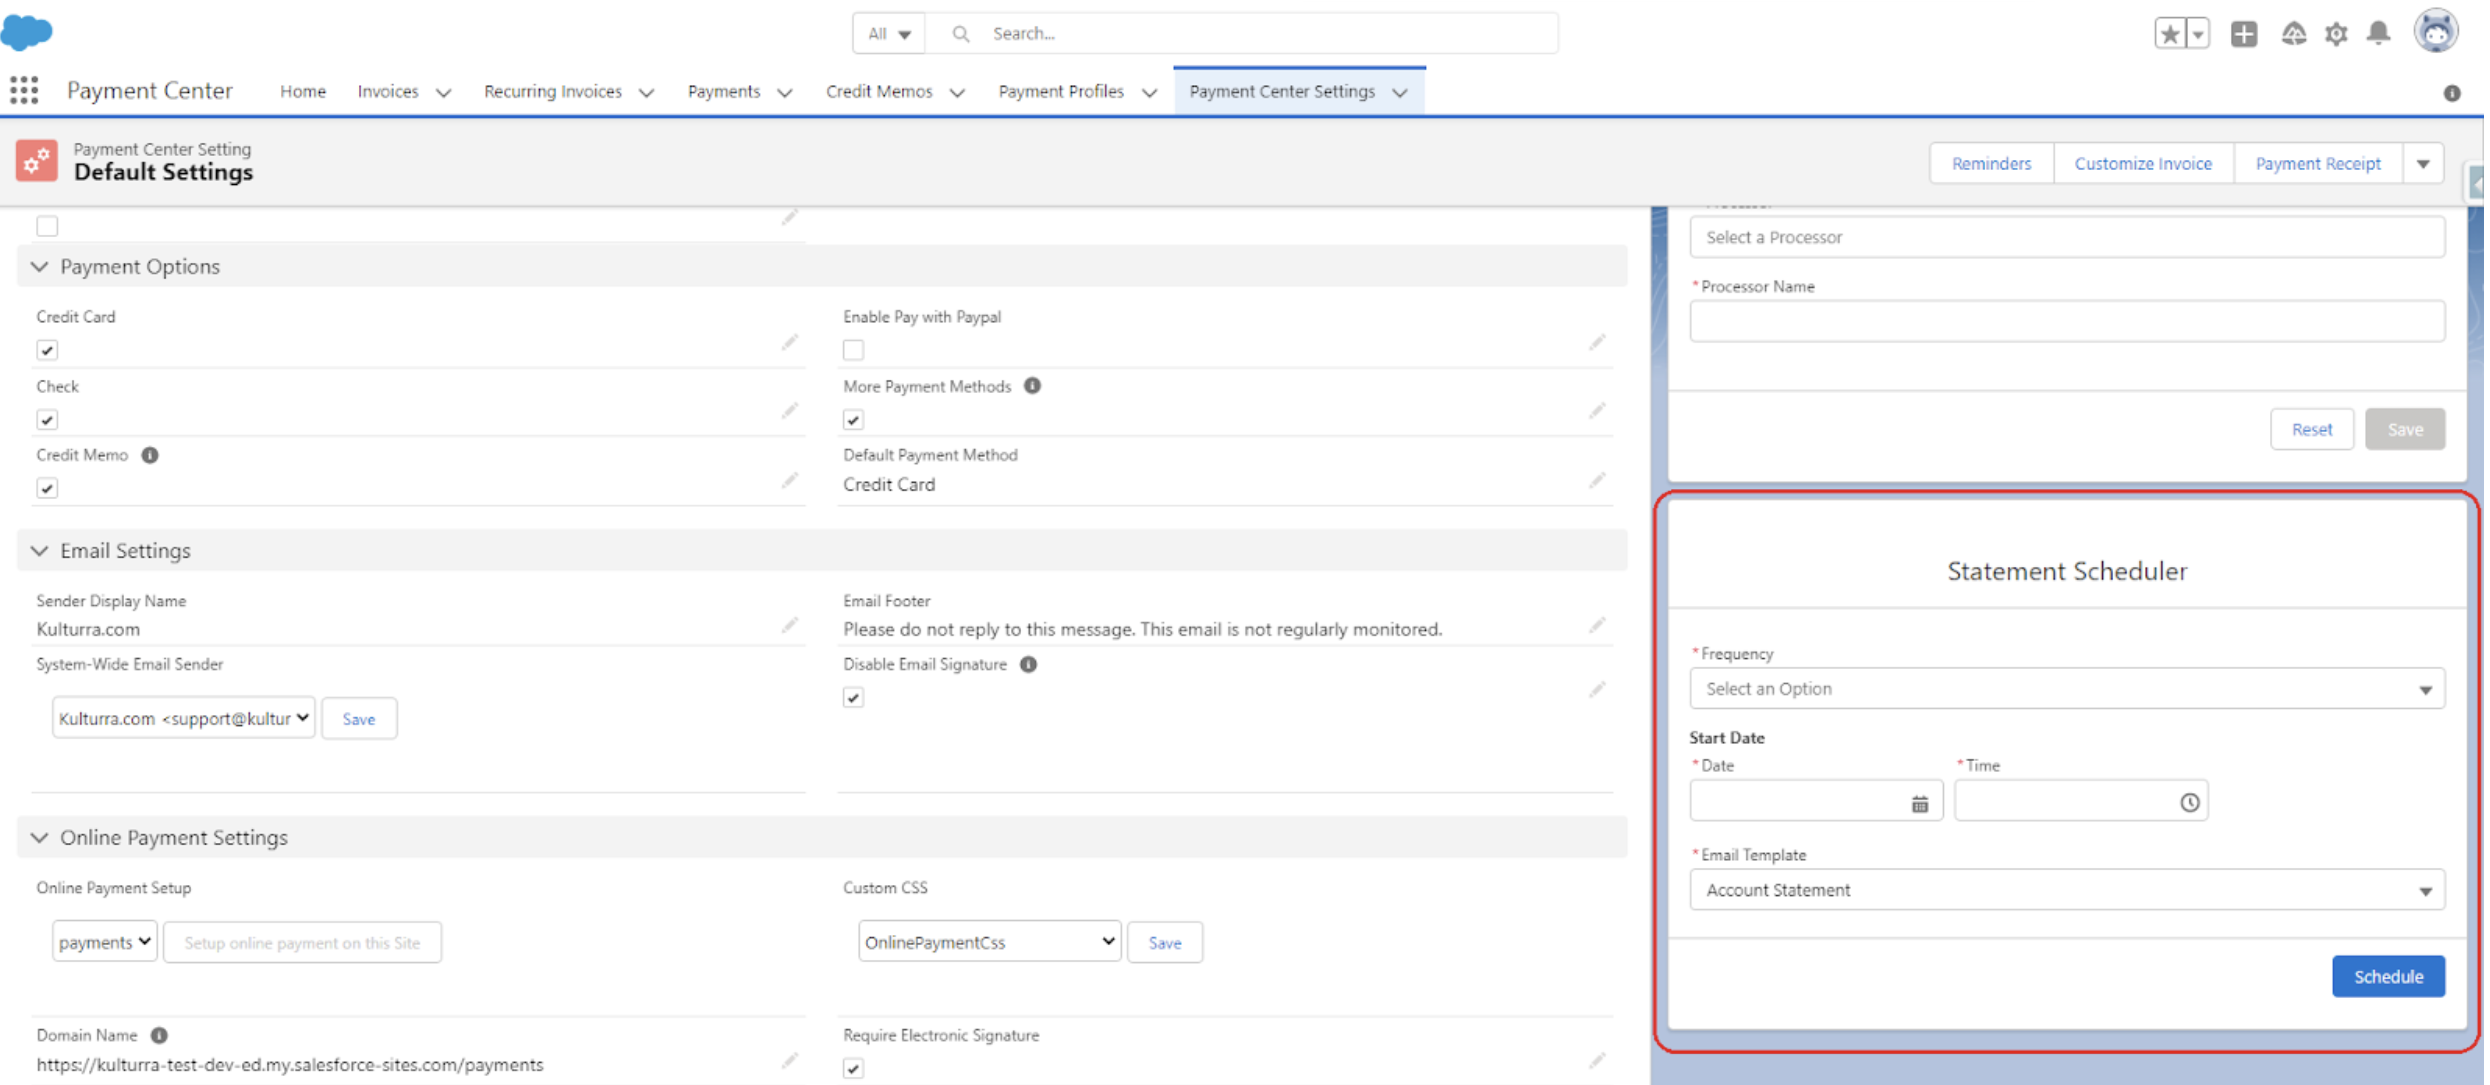Screen dimensions: 2490x1085
Task: Click the Credit Memo info icon
Action: pos(150,455)
